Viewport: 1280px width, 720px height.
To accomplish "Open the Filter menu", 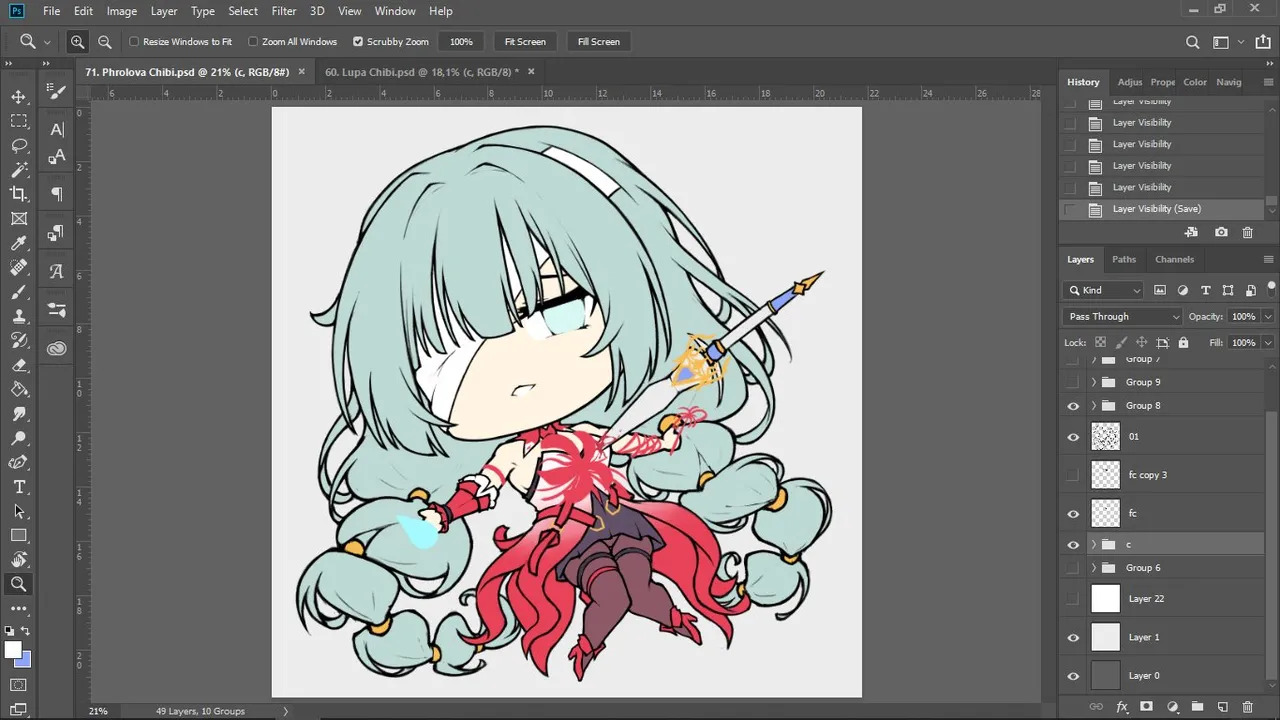I will click(x=284, y=11).
